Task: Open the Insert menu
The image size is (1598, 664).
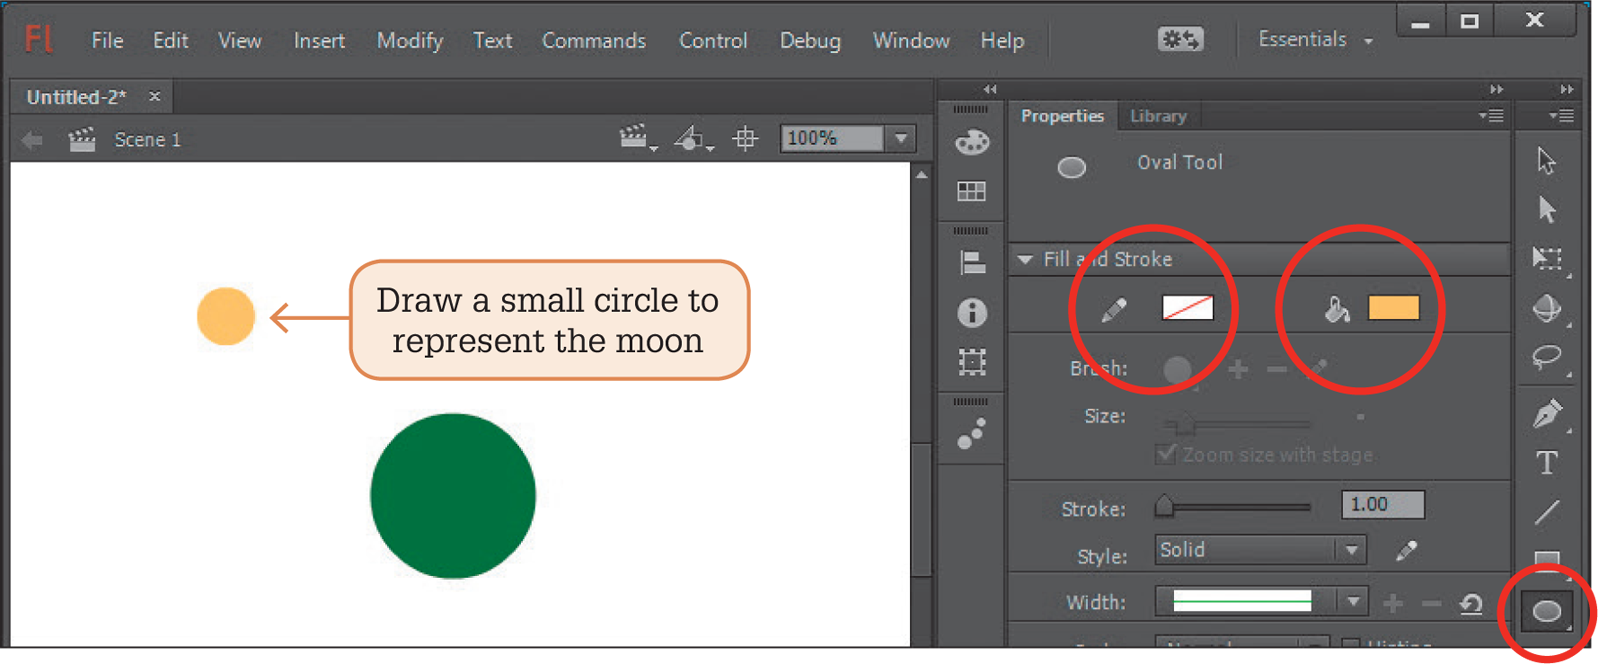Action: coord(319,41)
